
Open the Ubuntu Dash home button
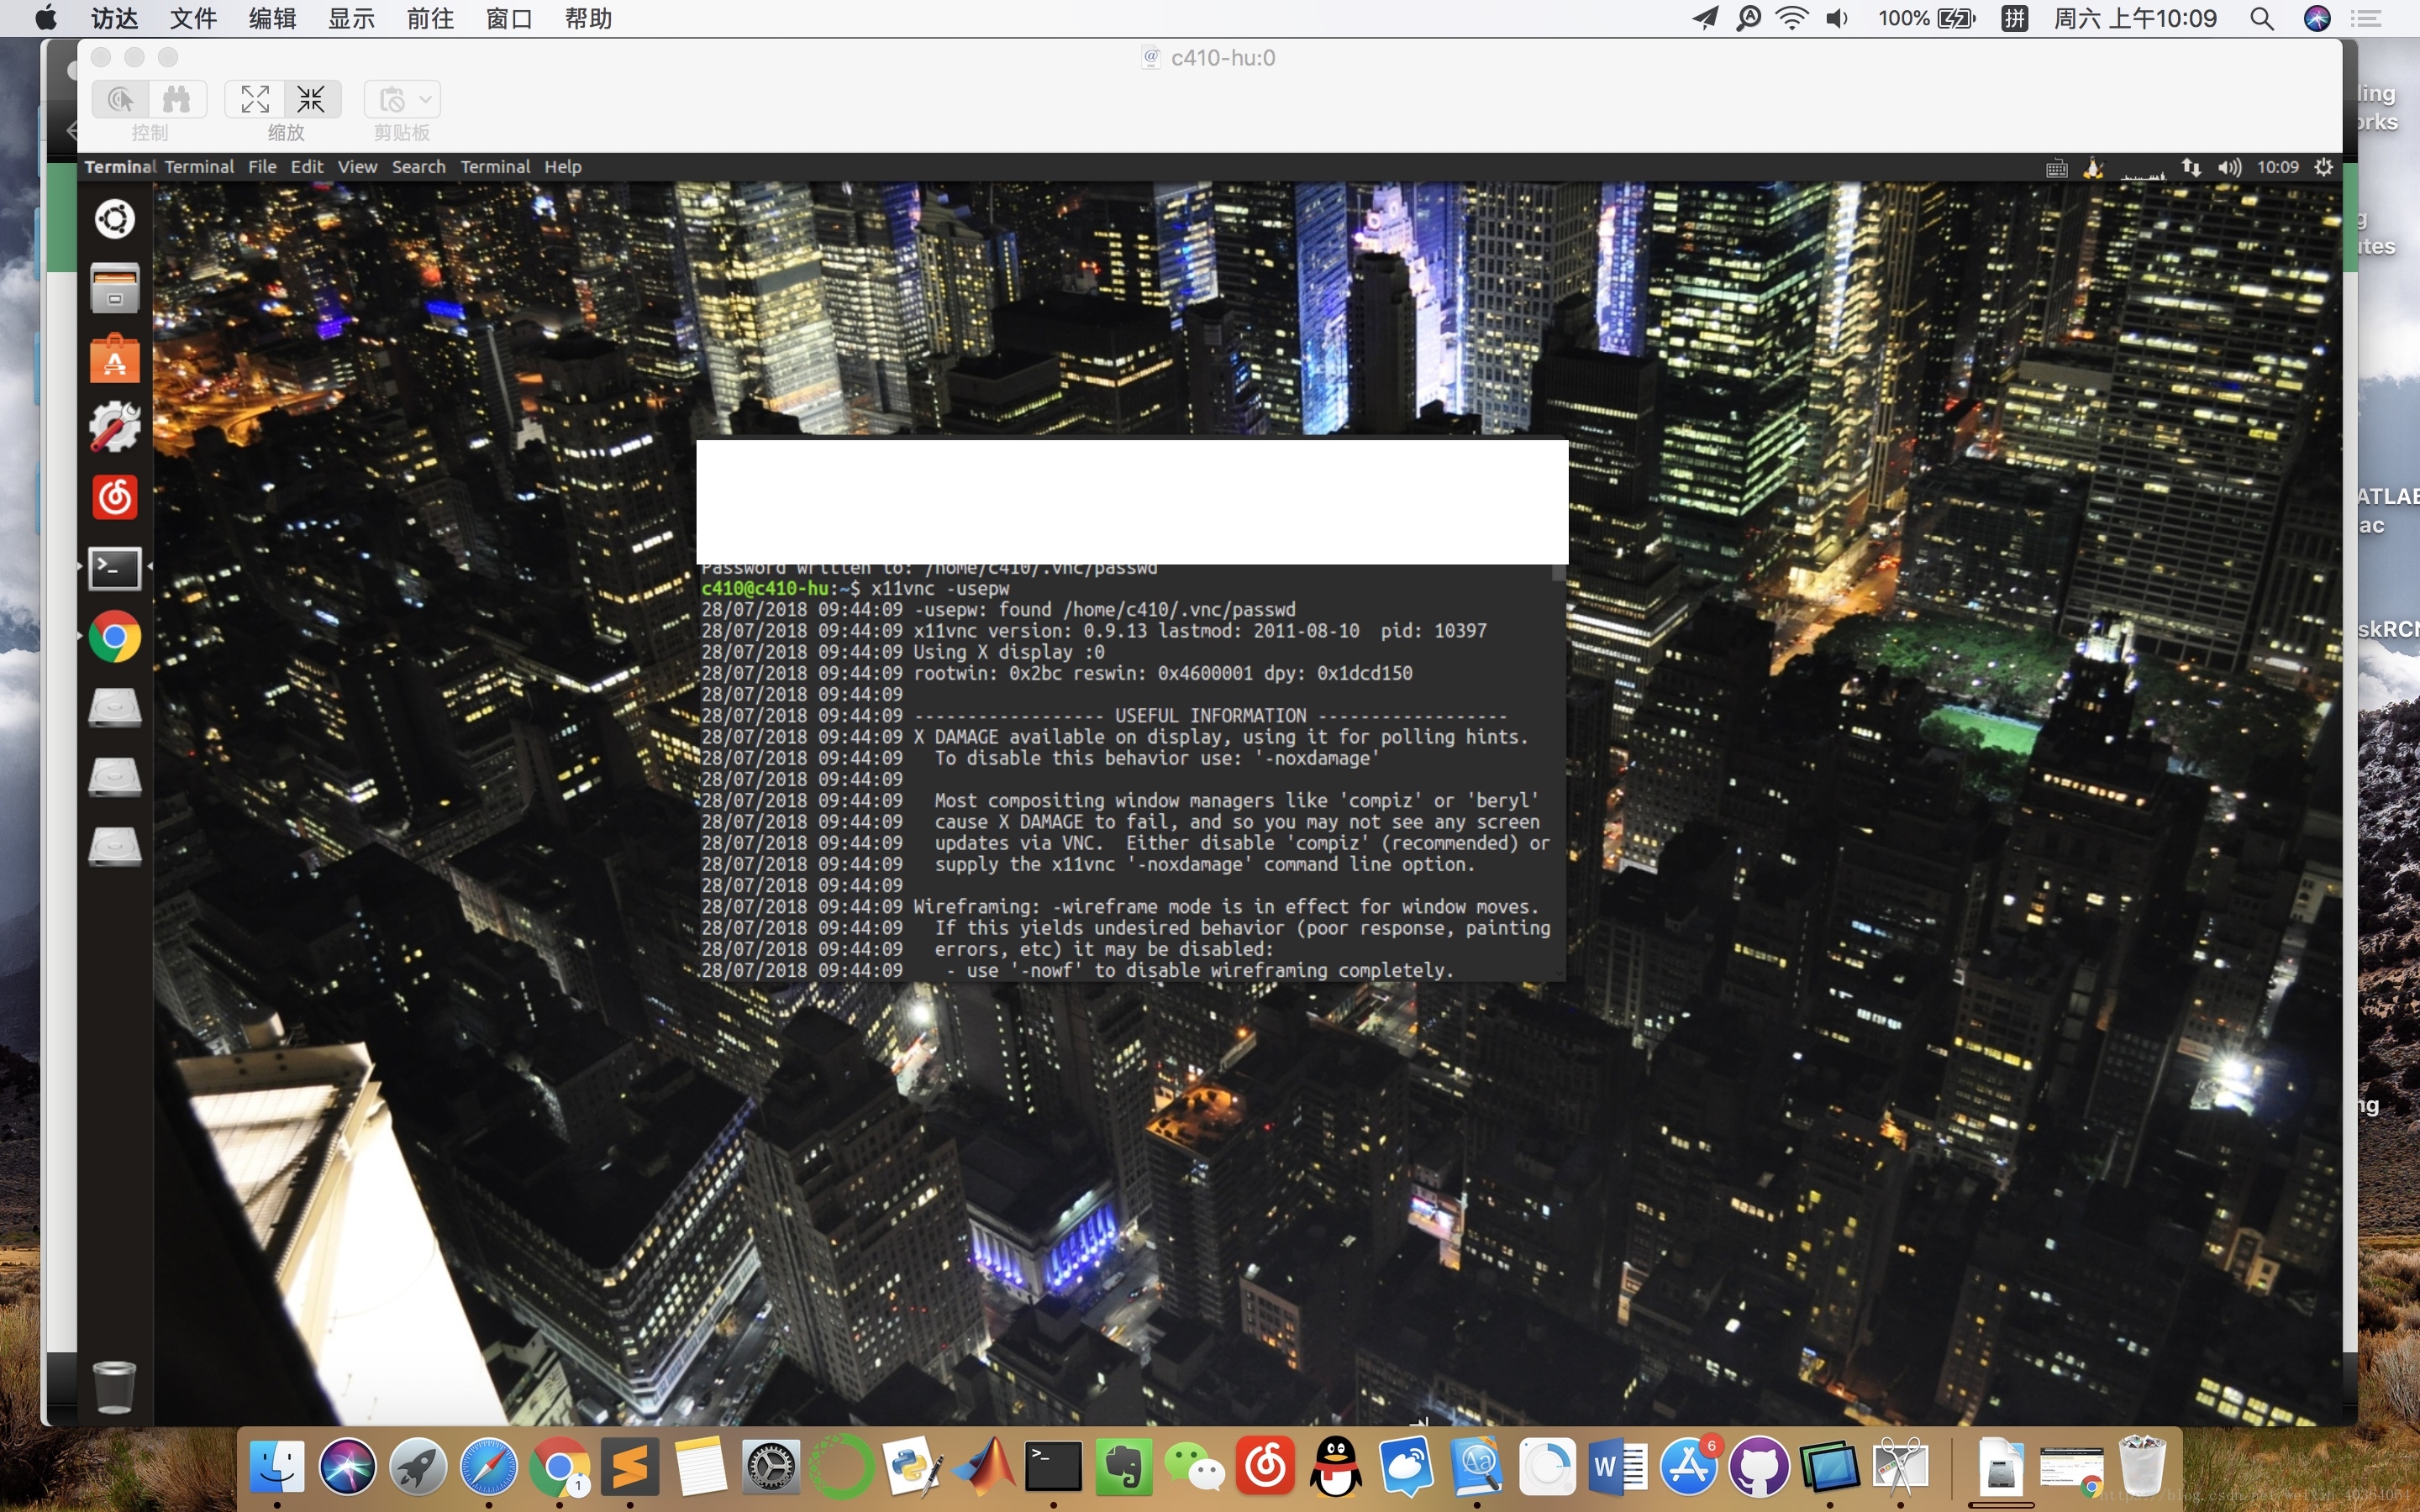point(115,219)
